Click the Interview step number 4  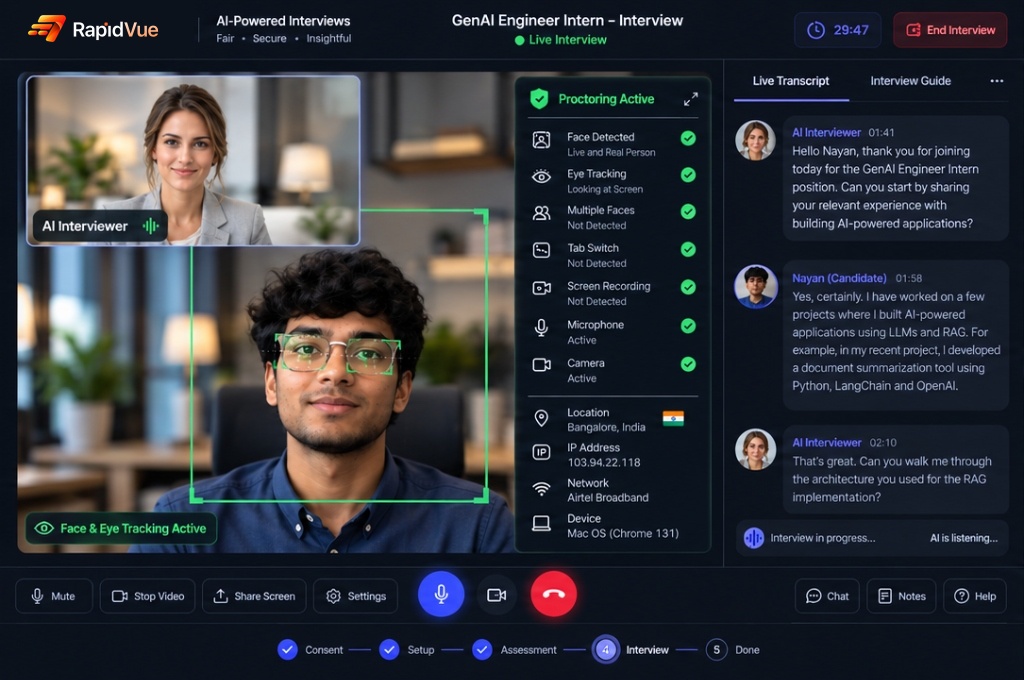605,650
